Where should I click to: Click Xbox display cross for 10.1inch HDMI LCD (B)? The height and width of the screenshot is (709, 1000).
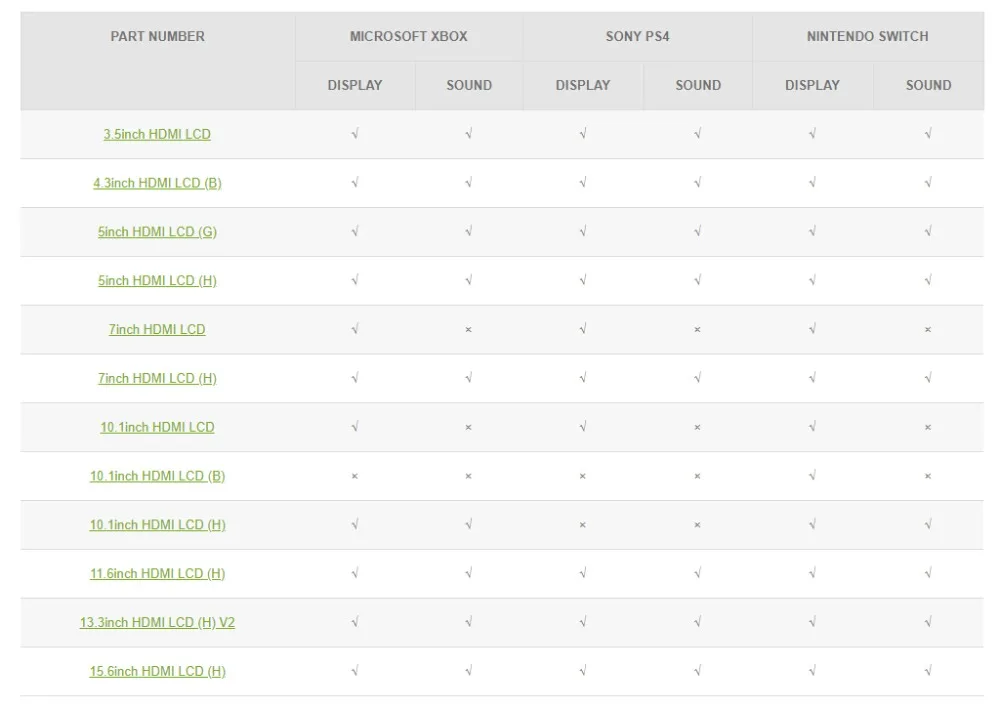[355, 476]
